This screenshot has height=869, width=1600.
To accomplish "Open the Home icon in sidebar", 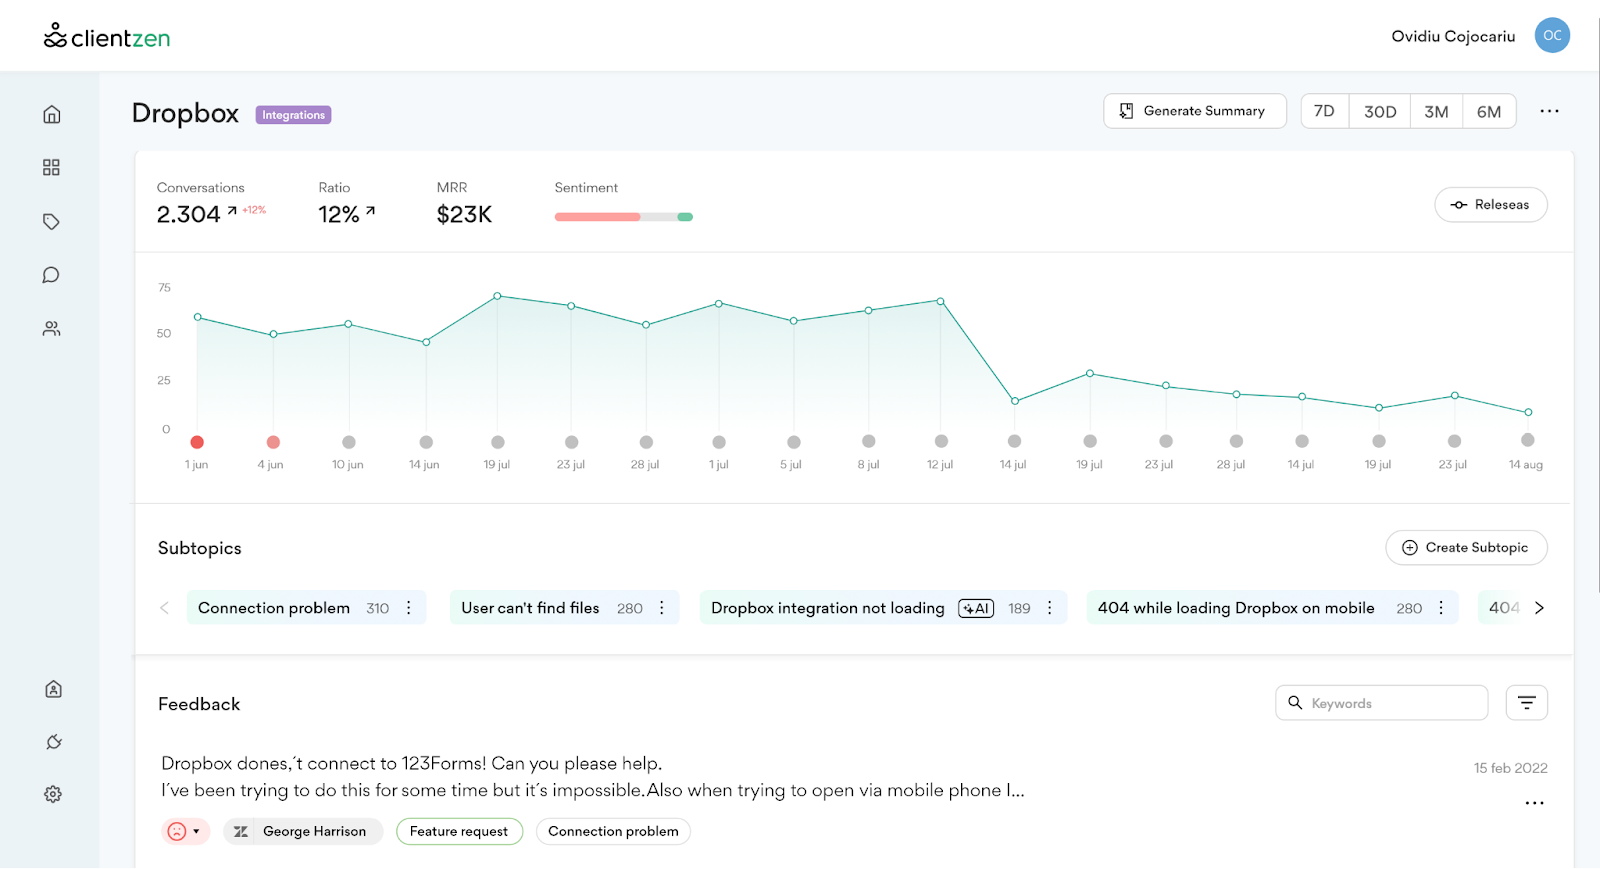I will [x=52, y=114].
